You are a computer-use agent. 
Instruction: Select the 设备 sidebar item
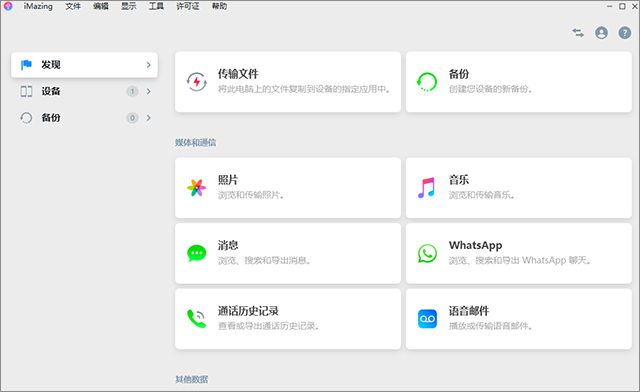tap(84, 91)
